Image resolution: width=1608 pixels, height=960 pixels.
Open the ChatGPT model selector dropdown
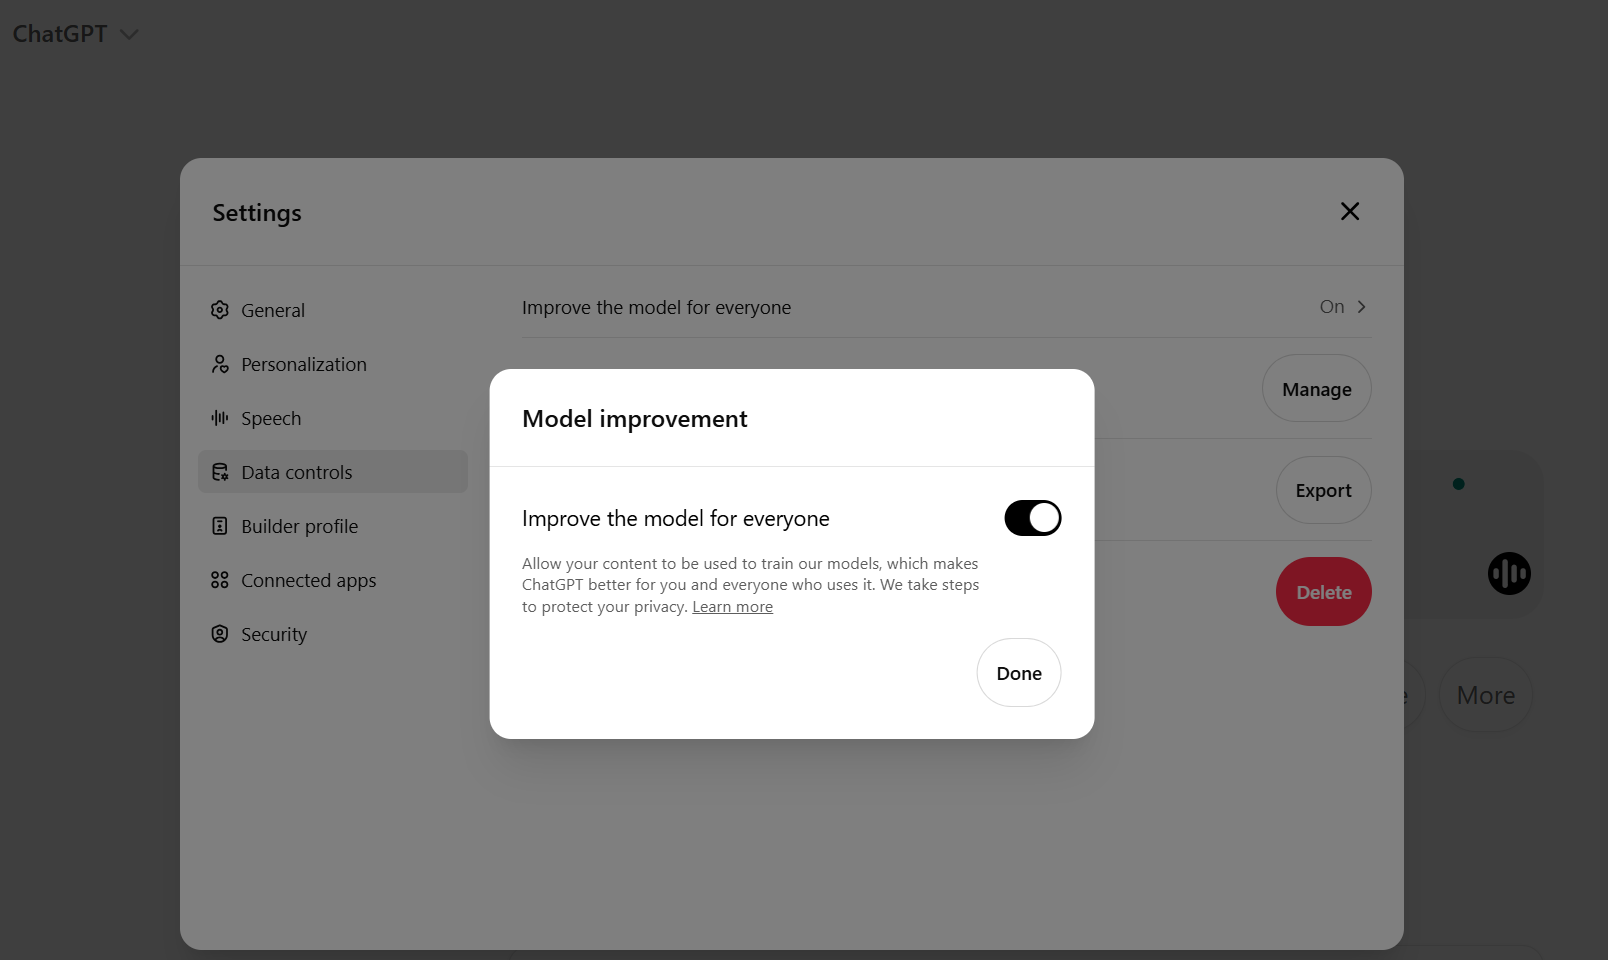[x=75, y=34]
